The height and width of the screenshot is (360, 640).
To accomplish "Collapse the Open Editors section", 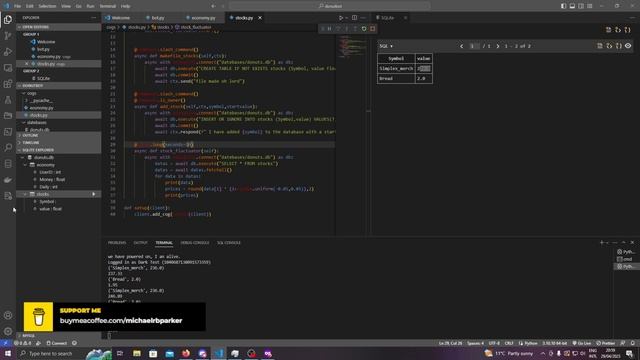I will (x=58, y=27).
